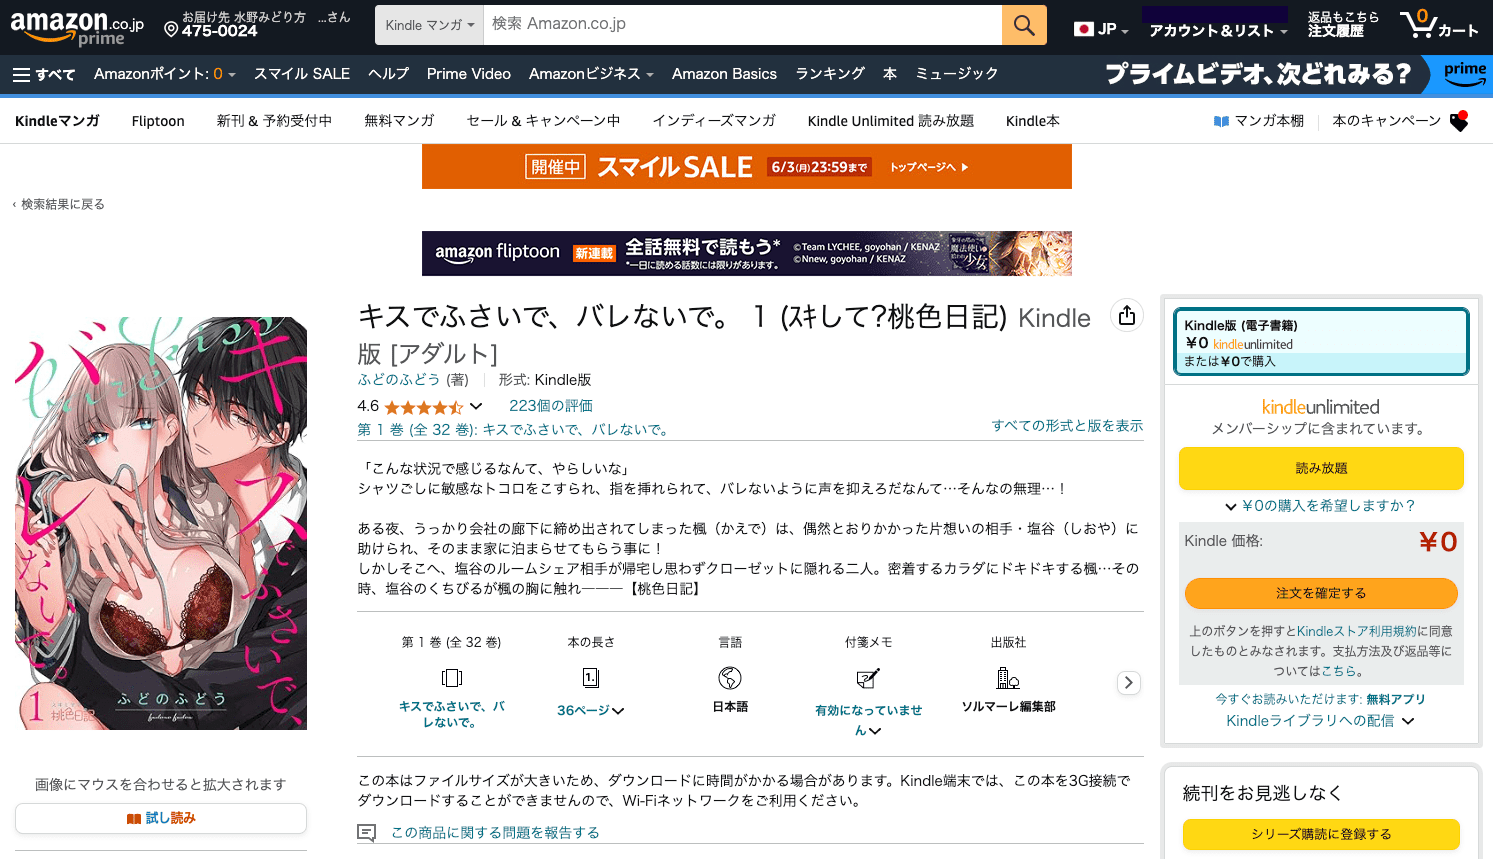1493x859 pixels.
Task: Click the Amazon.co.jp prime logo
Action: click(x=77, y=26)
